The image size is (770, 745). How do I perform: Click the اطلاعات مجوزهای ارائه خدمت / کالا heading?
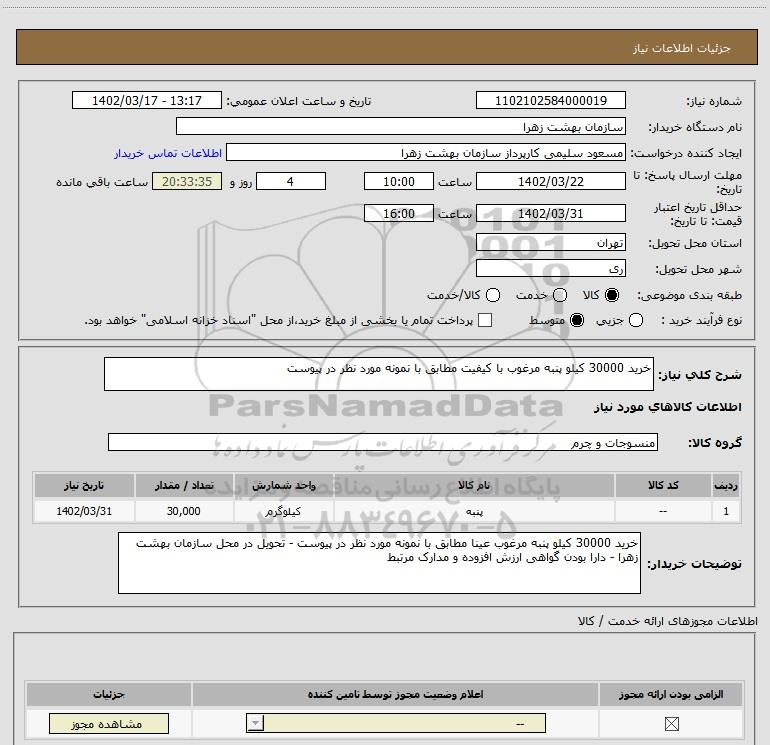pos(667,621)
